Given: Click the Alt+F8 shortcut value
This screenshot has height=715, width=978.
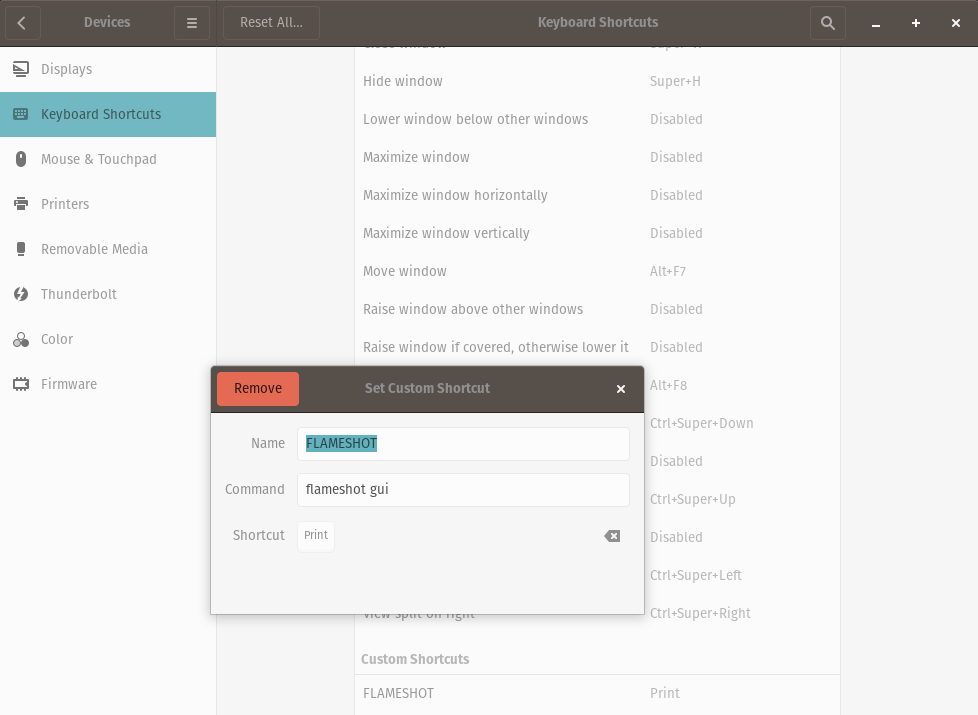Looking at the screenshot, I should [668, 386].
